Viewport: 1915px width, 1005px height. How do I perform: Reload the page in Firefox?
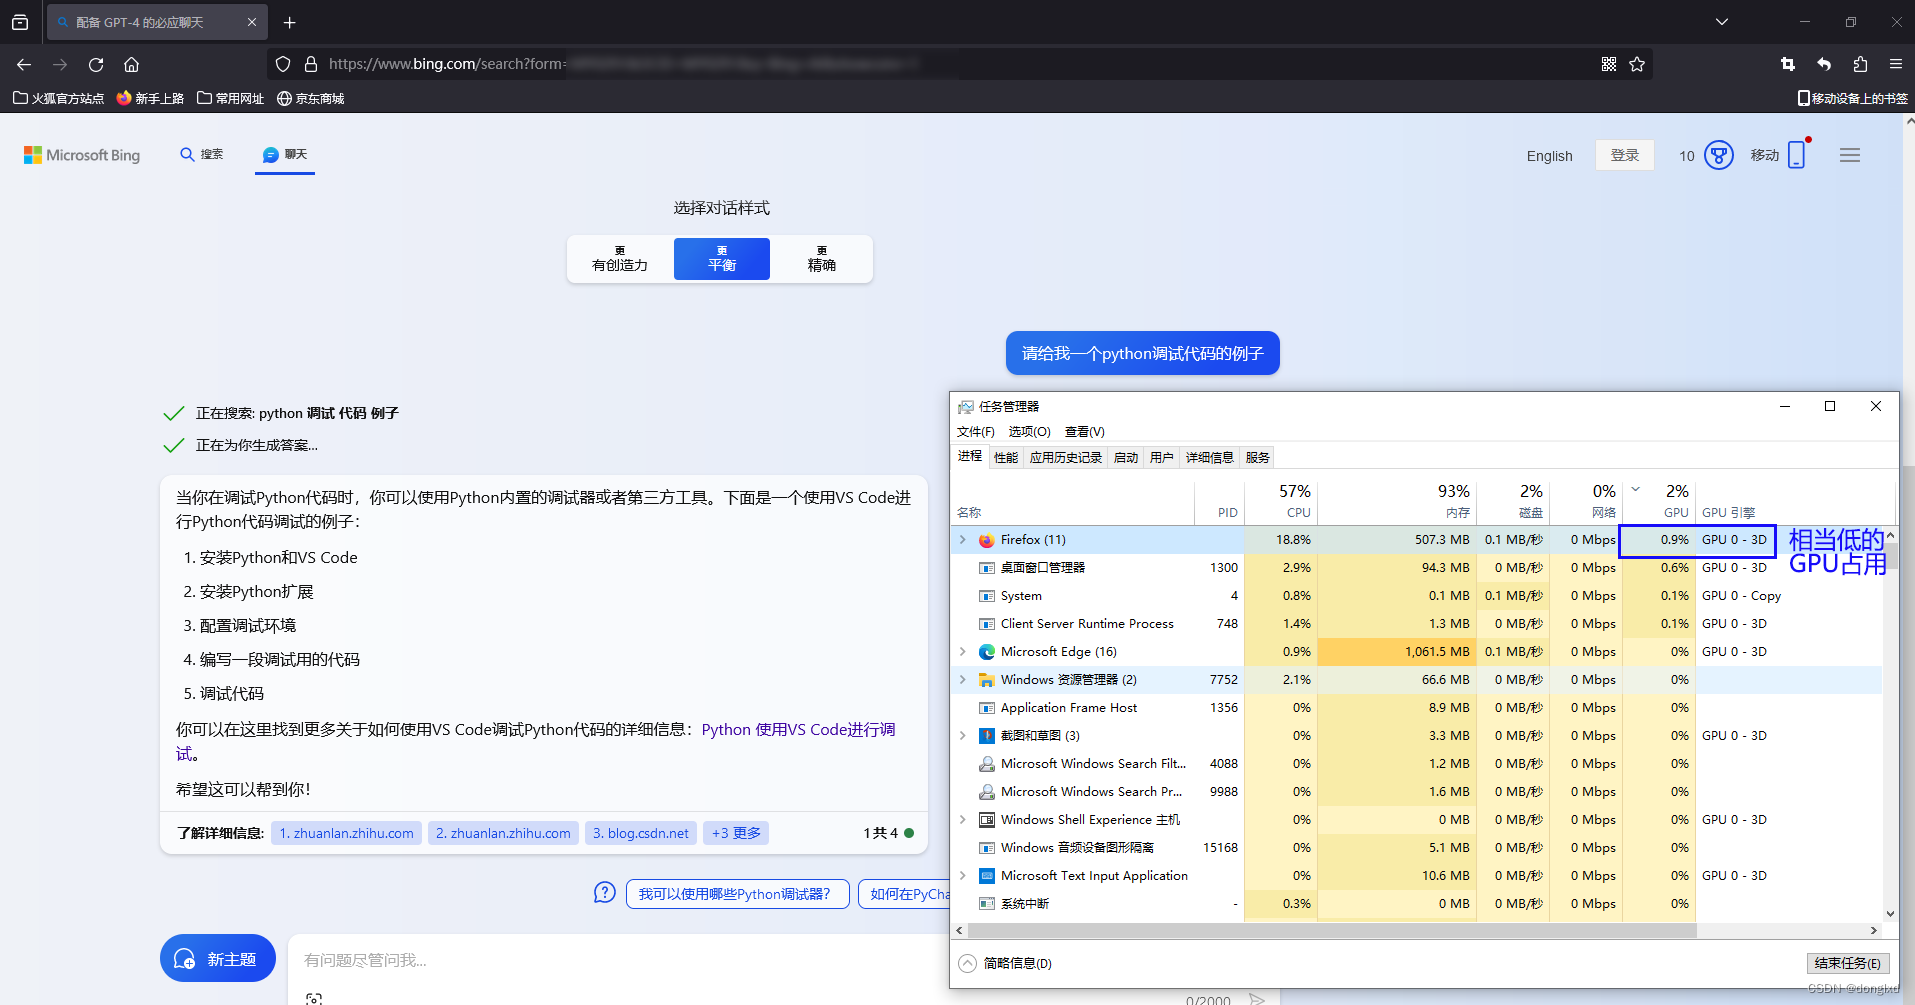(x=96, y=64)
